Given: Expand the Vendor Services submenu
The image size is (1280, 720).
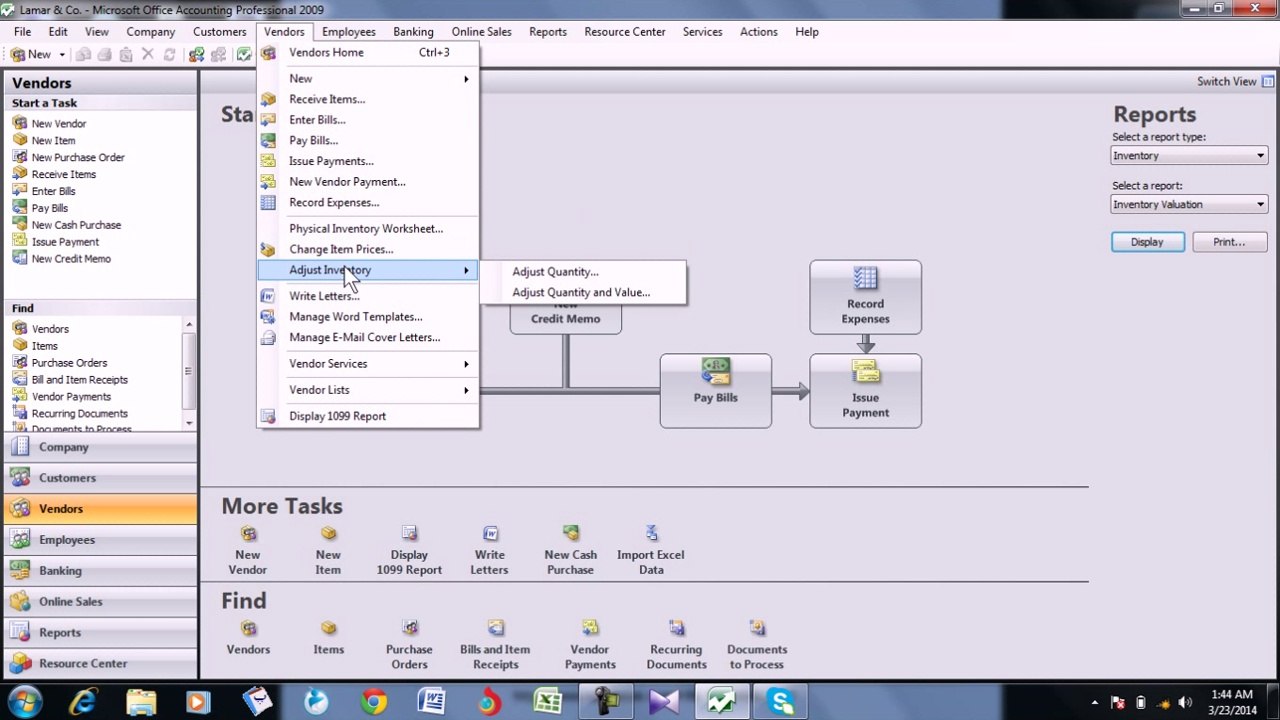Looking at the screenshot, I should tap(368, 364).
